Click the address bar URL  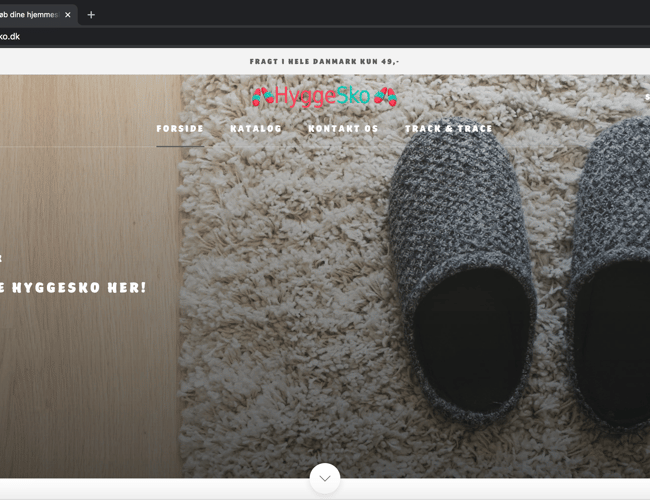pos(10,36)
